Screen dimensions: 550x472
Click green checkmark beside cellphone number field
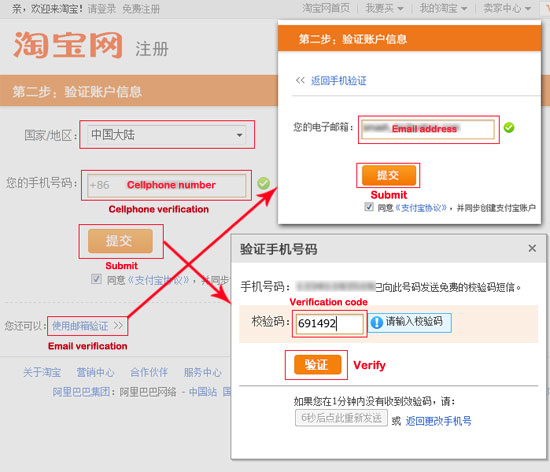pyautogui.click(x=263, y=183)
